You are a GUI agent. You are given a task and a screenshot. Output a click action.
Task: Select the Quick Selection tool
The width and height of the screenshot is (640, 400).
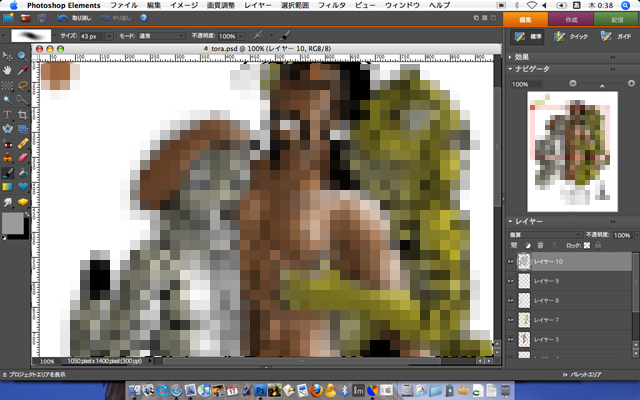22,100
